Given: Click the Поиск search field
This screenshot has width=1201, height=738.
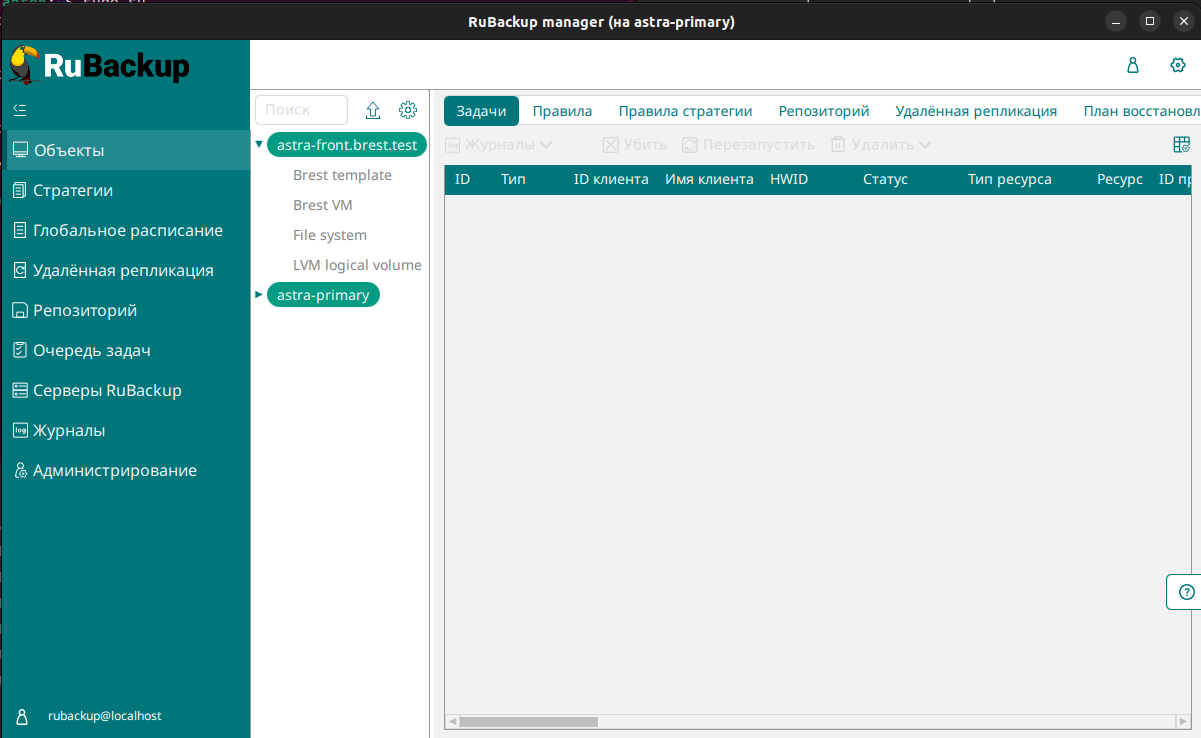Looking at the screenshot, I should pos(301,110).
